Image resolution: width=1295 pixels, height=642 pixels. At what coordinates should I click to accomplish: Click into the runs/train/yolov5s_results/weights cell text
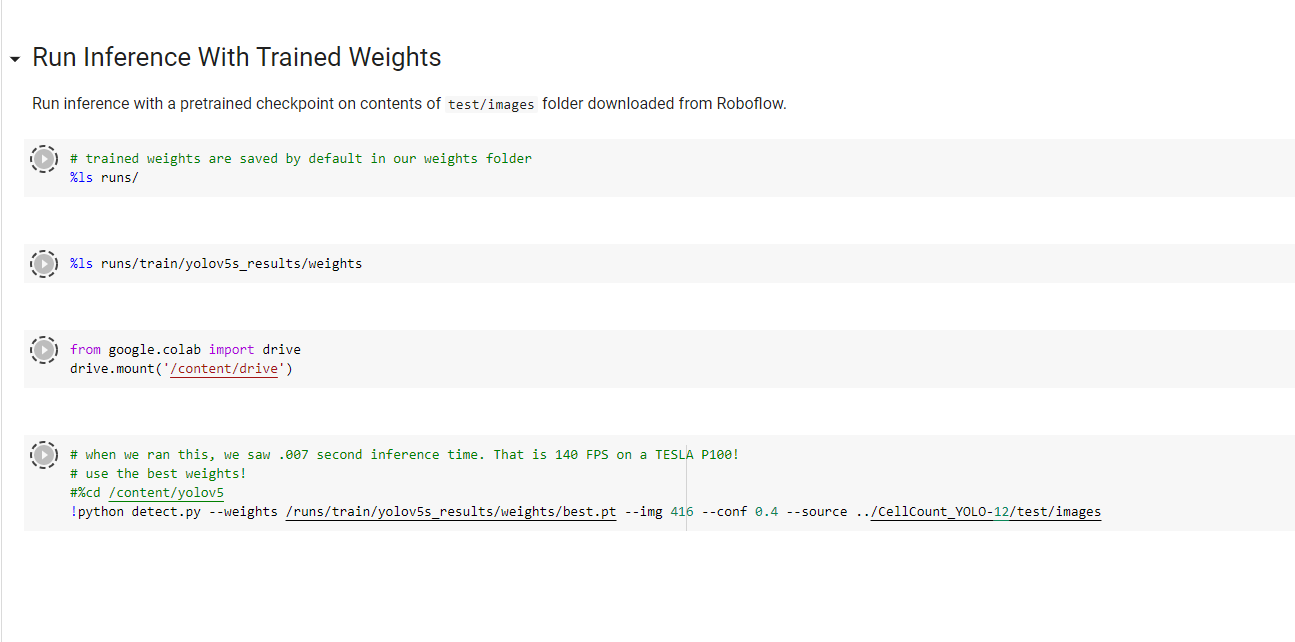(216, 264)
